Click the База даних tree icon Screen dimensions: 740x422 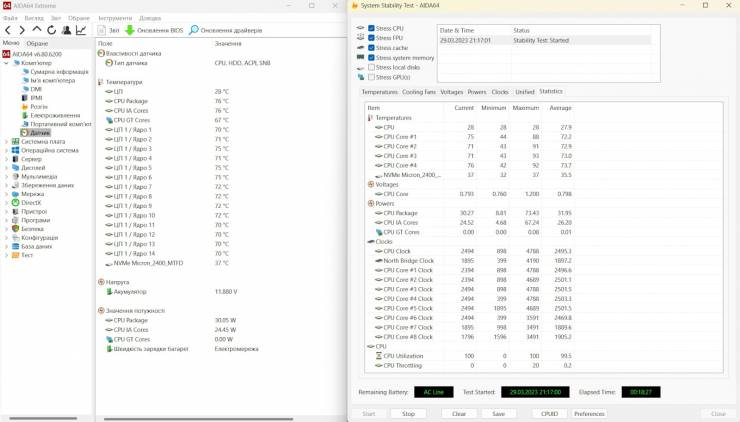point(16,246)
